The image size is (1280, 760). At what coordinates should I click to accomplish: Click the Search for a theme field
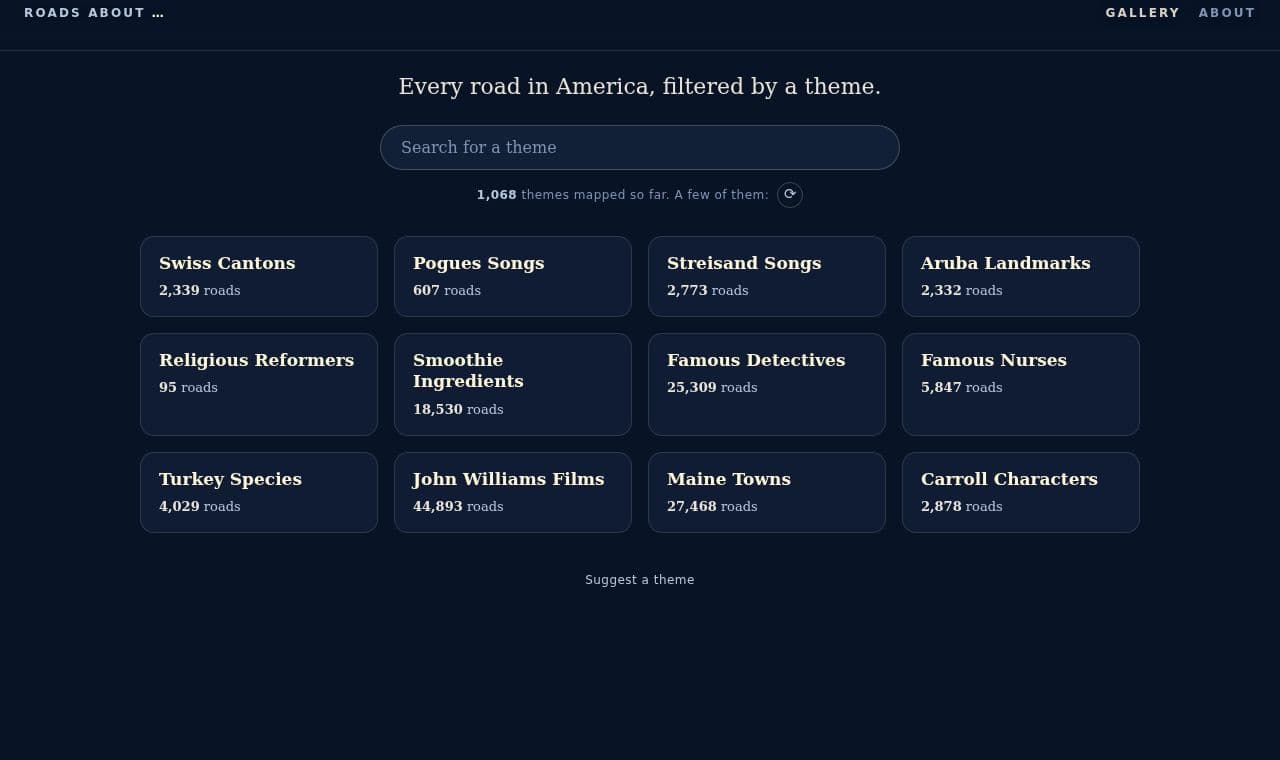(640, 147)
